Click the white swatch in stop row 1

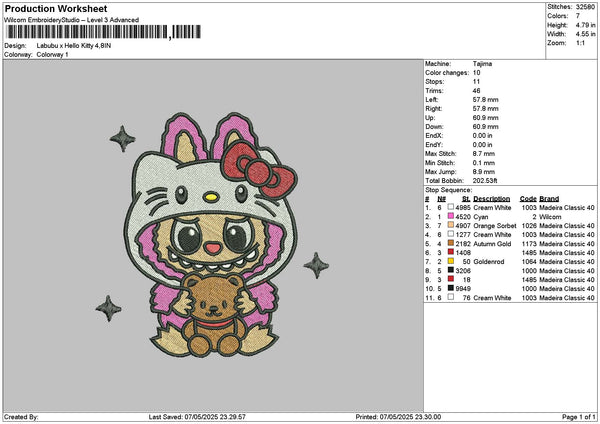[451, 207]
